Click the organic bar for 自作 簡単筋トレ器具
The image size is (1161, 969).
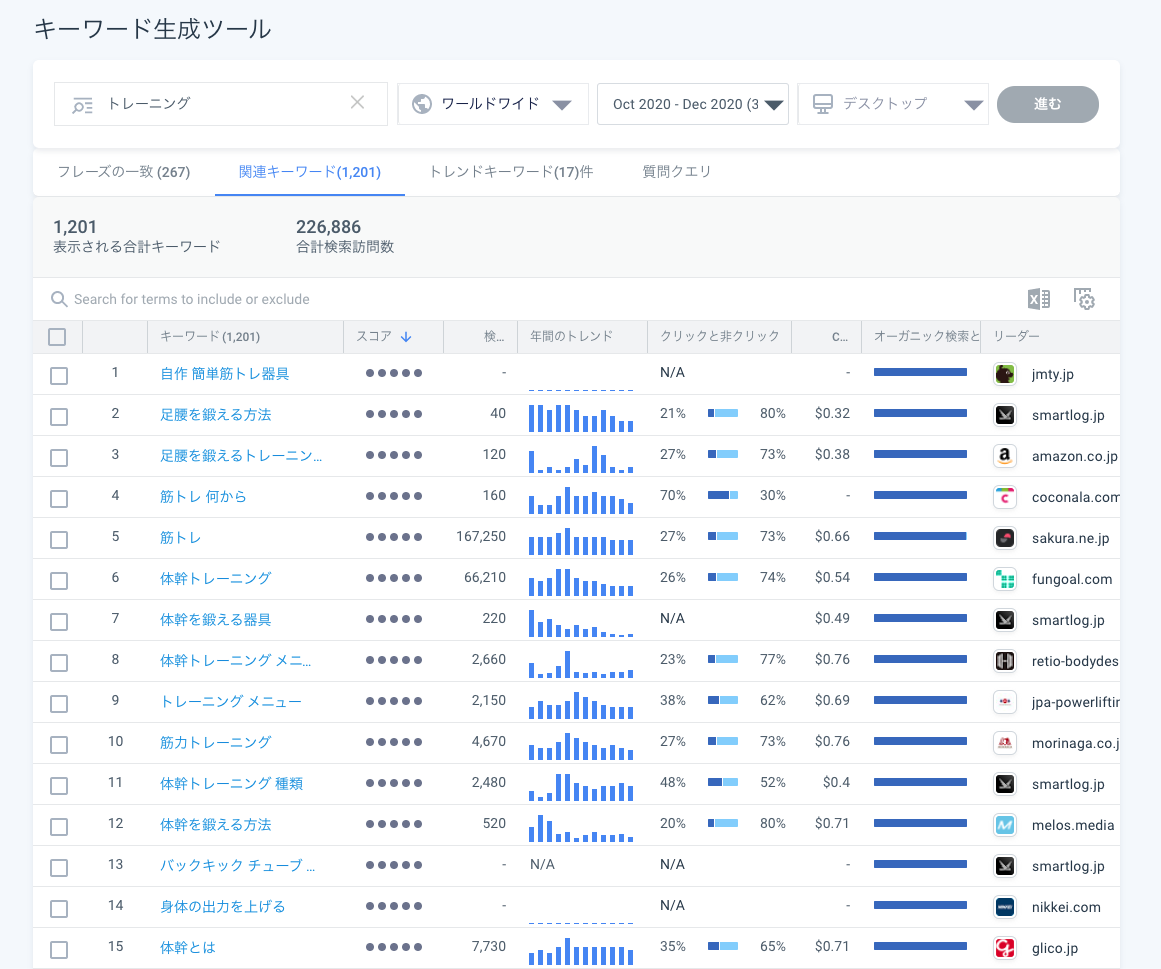920,372
